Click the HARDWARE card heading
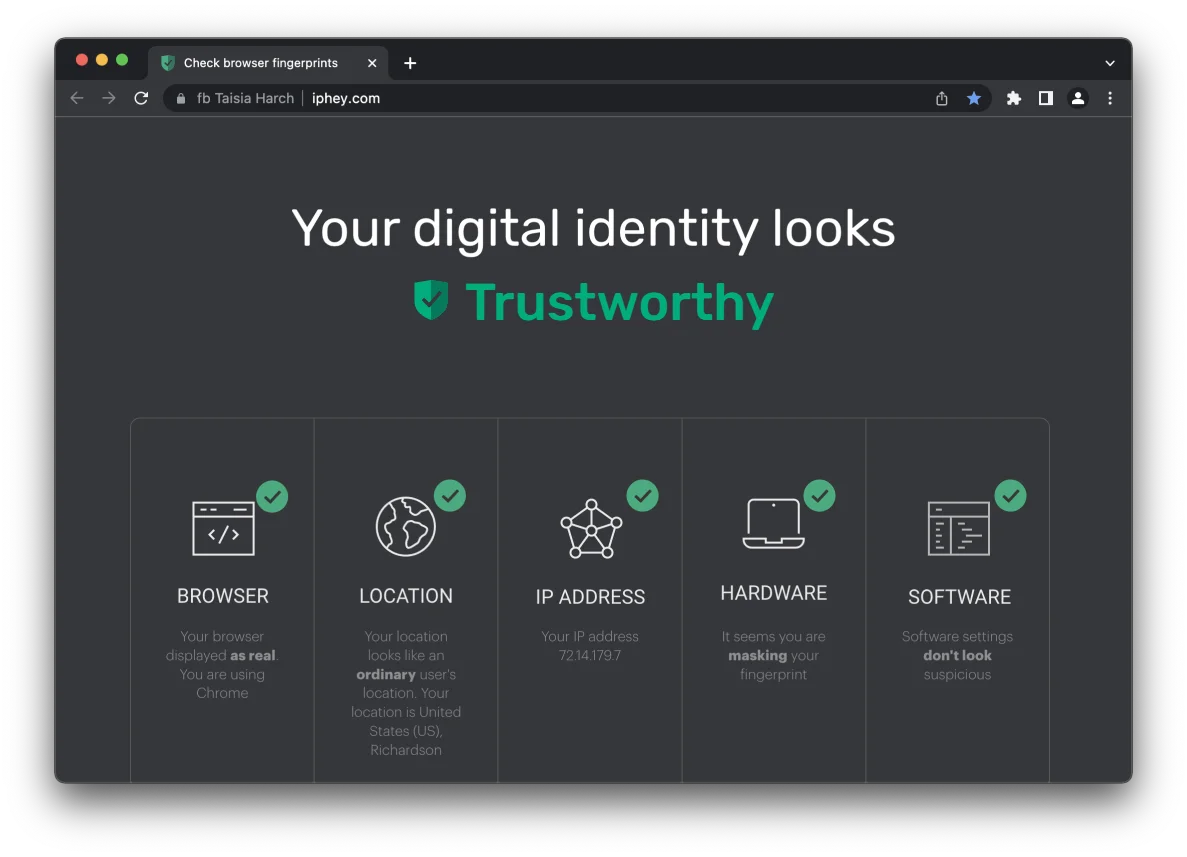Viewport: 1187px width, 857px height. coord(774,593)
